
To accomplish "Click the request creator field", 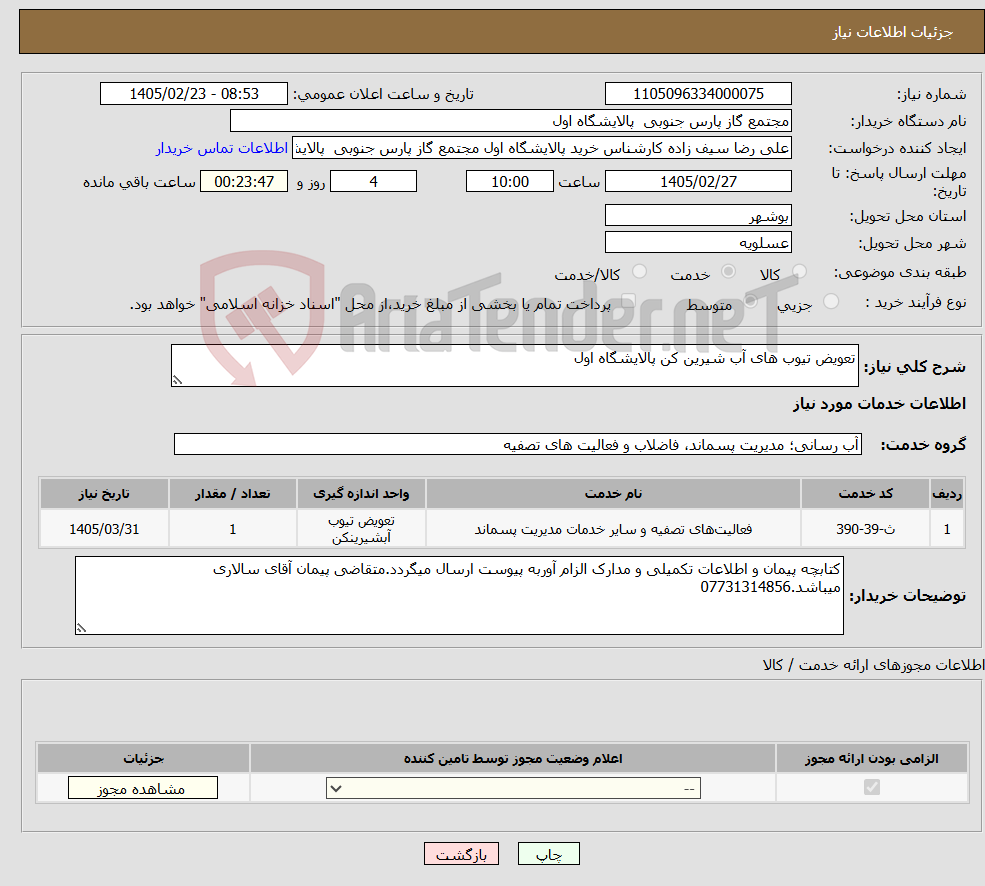I will (541, 148).
